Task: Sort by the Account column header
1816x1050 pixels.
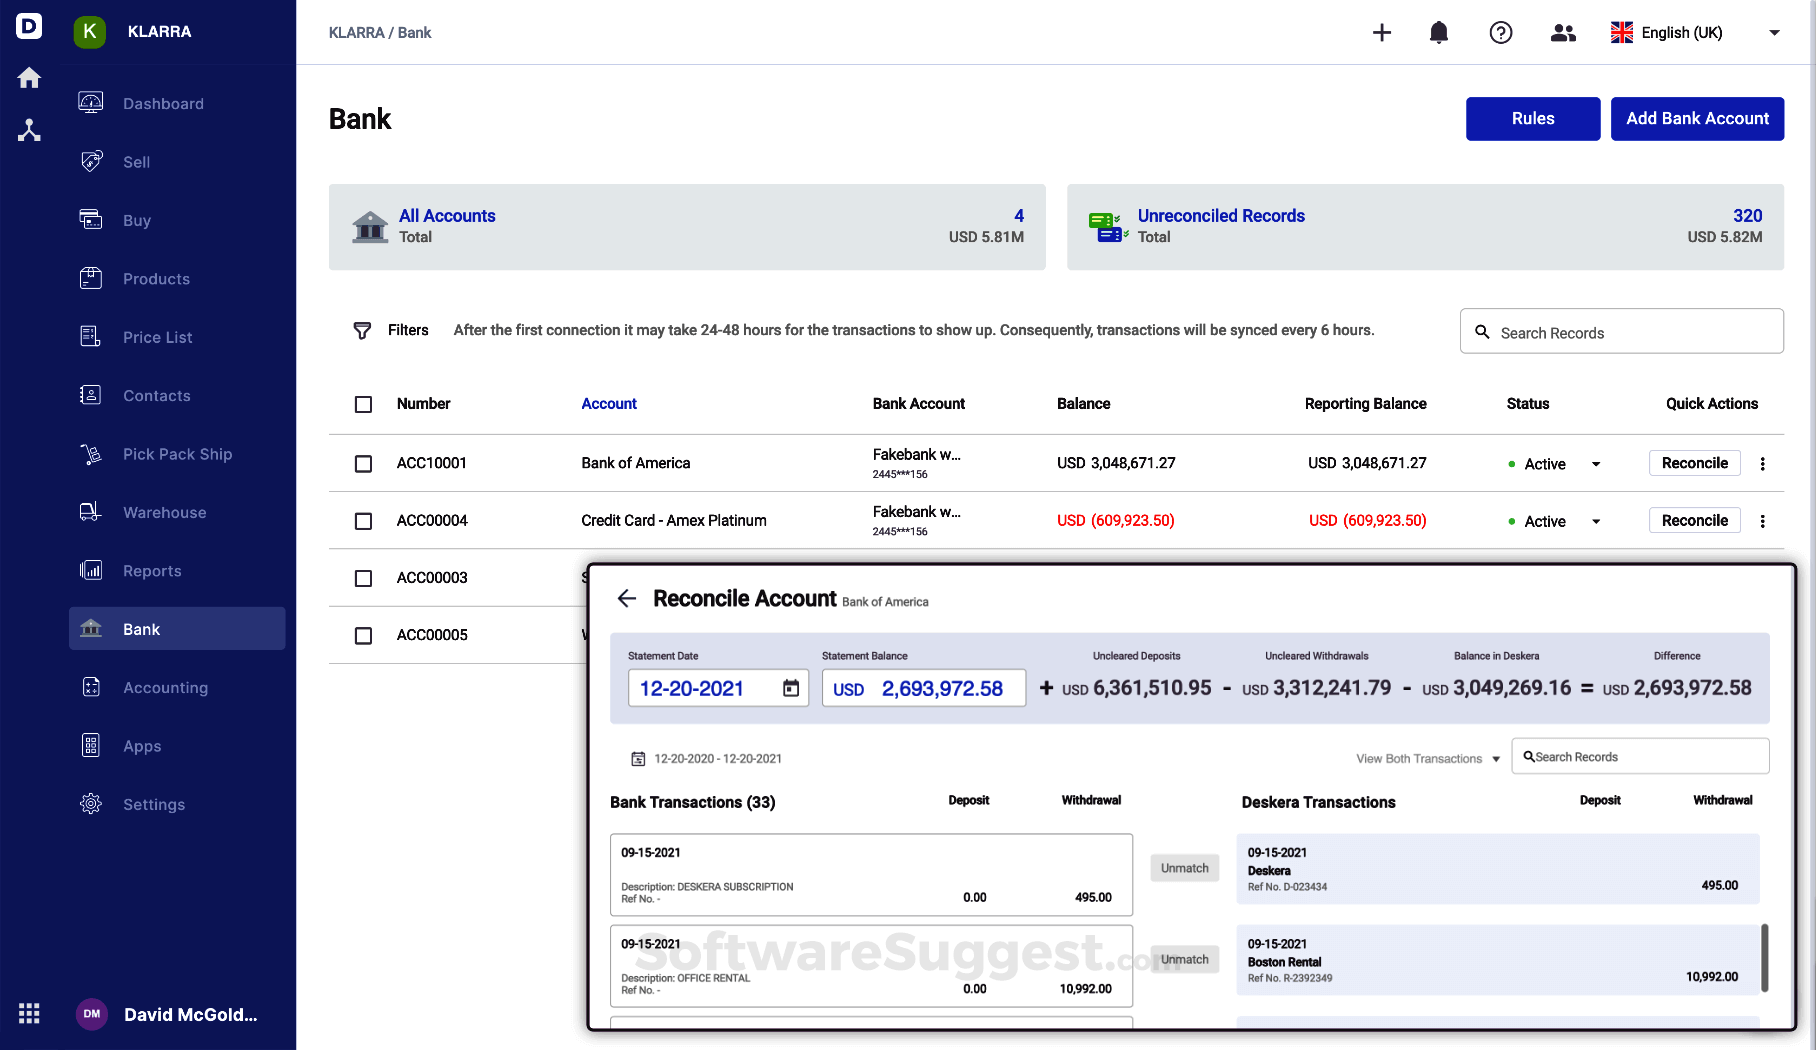Action: (x=609, y=404)
